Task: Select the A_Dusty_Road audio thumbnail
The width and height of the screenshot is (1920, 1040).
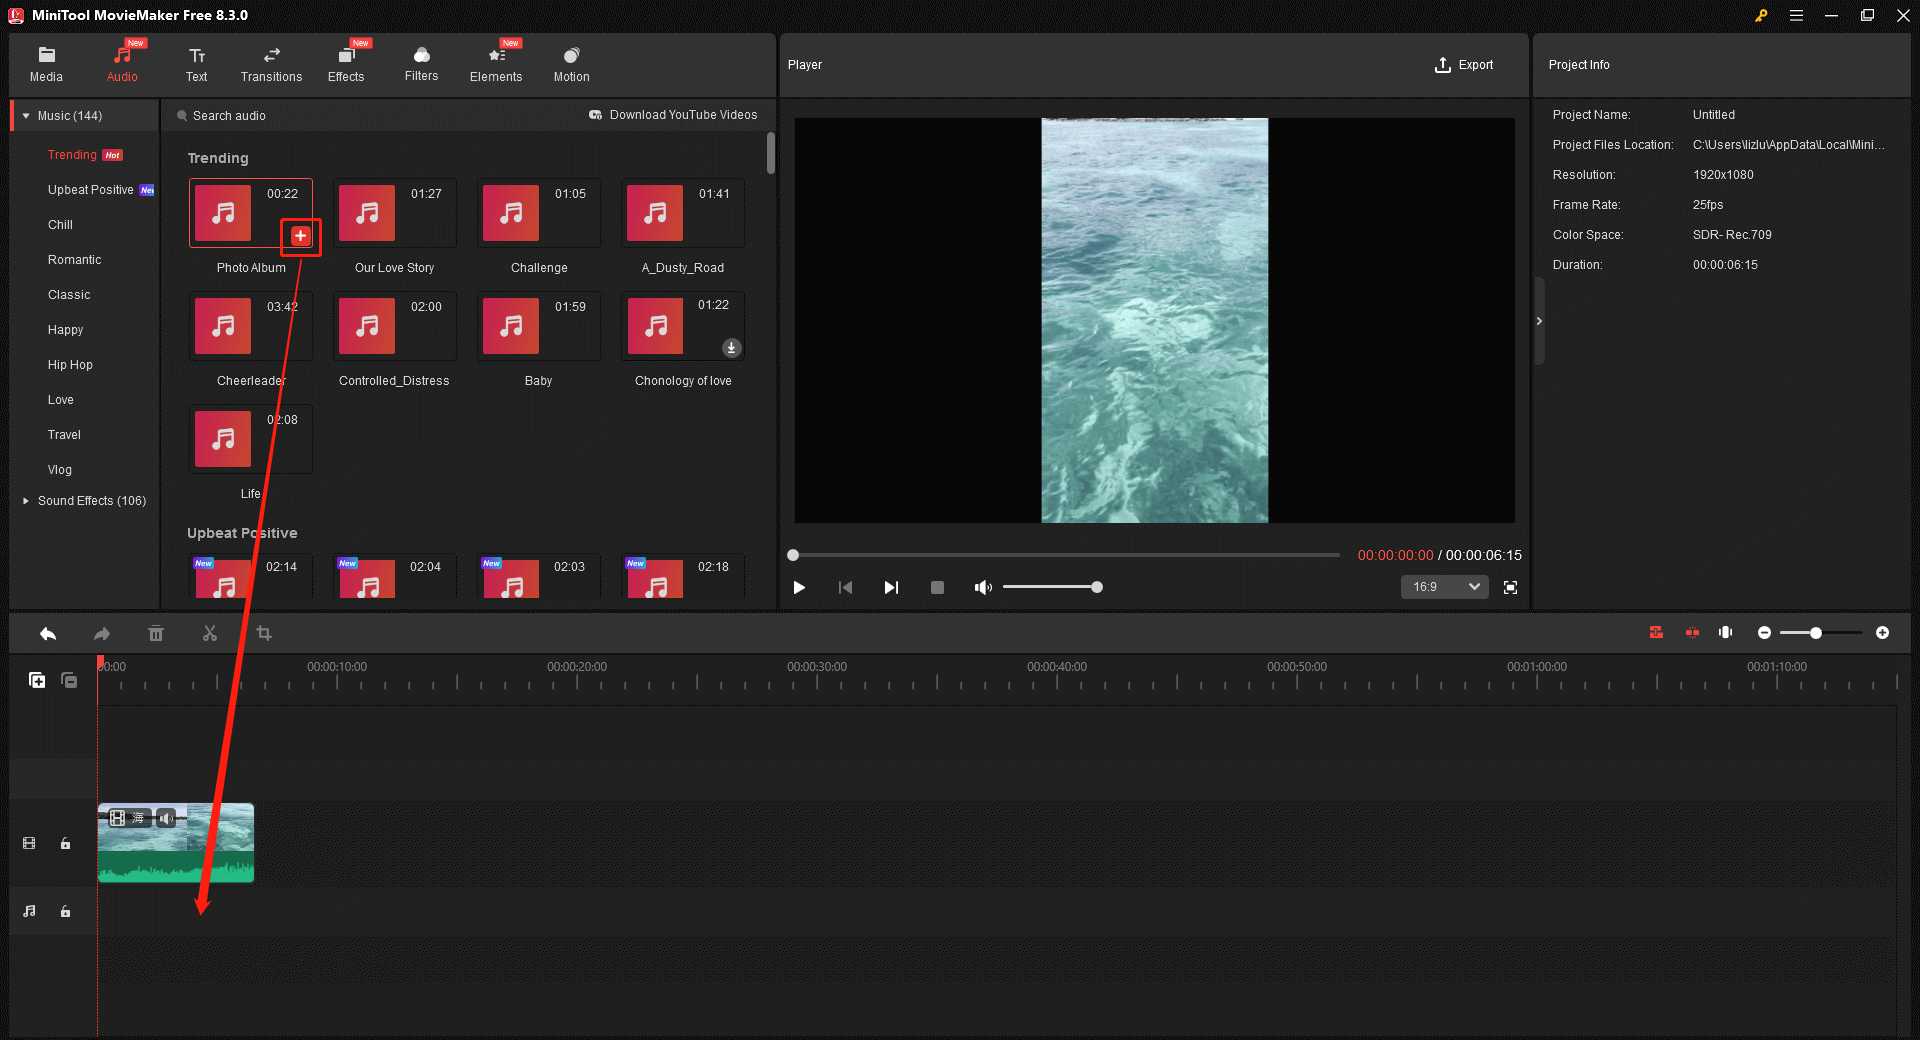Action: point(682,213)
